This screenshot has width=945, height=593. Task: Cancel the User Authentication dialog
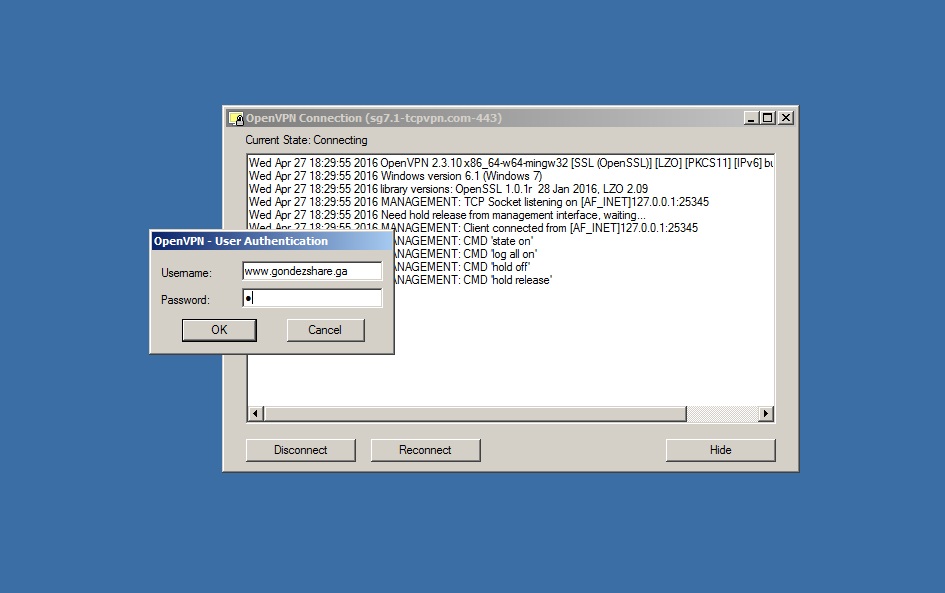click(325, 330)
